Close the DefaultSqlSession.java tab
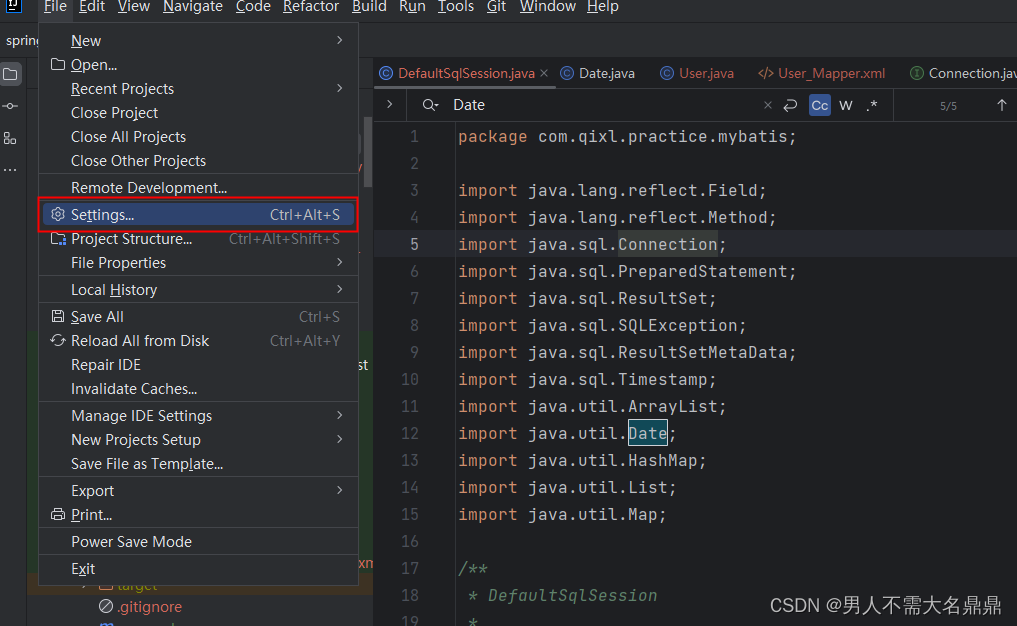This screenshot has width=1017, height=626. (544, 73)
